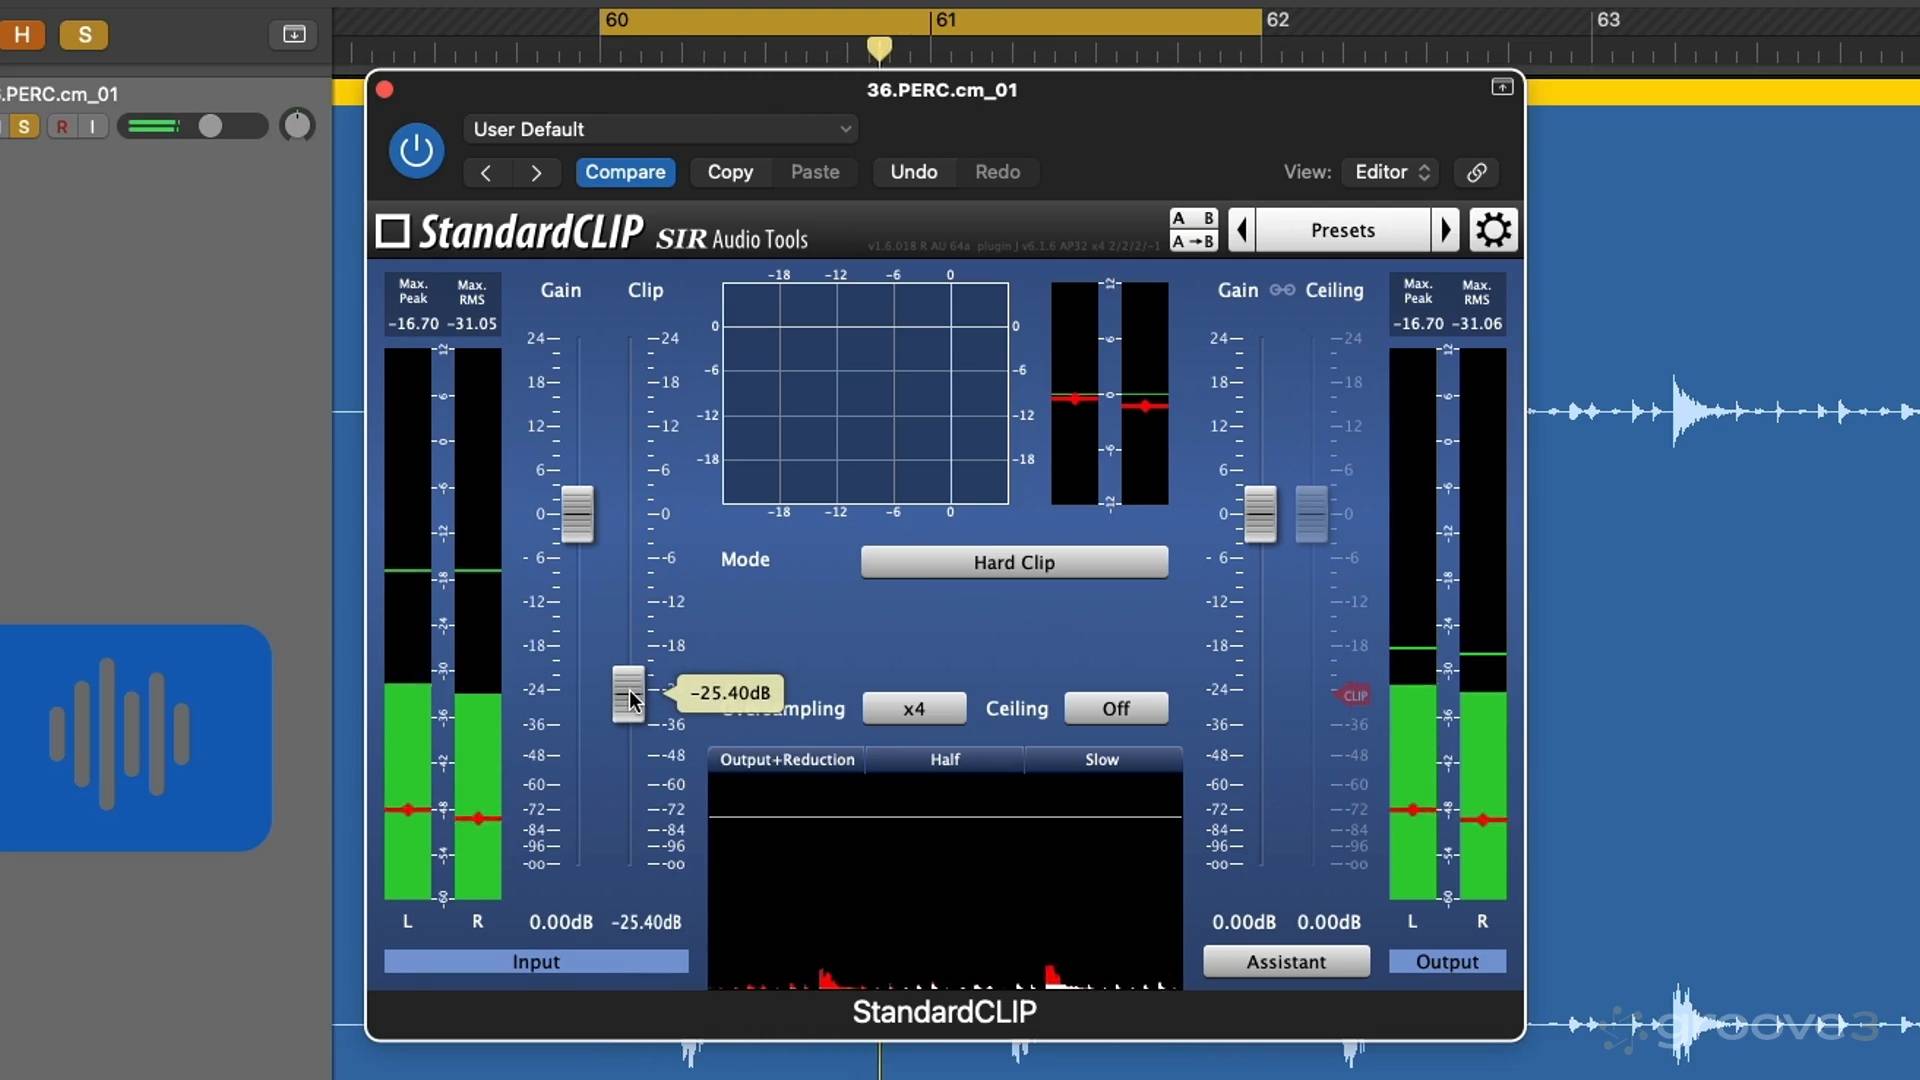Click the A/B comparison icon
This screenshot has width=1920, height=1080.
[x=1194, y=216]
